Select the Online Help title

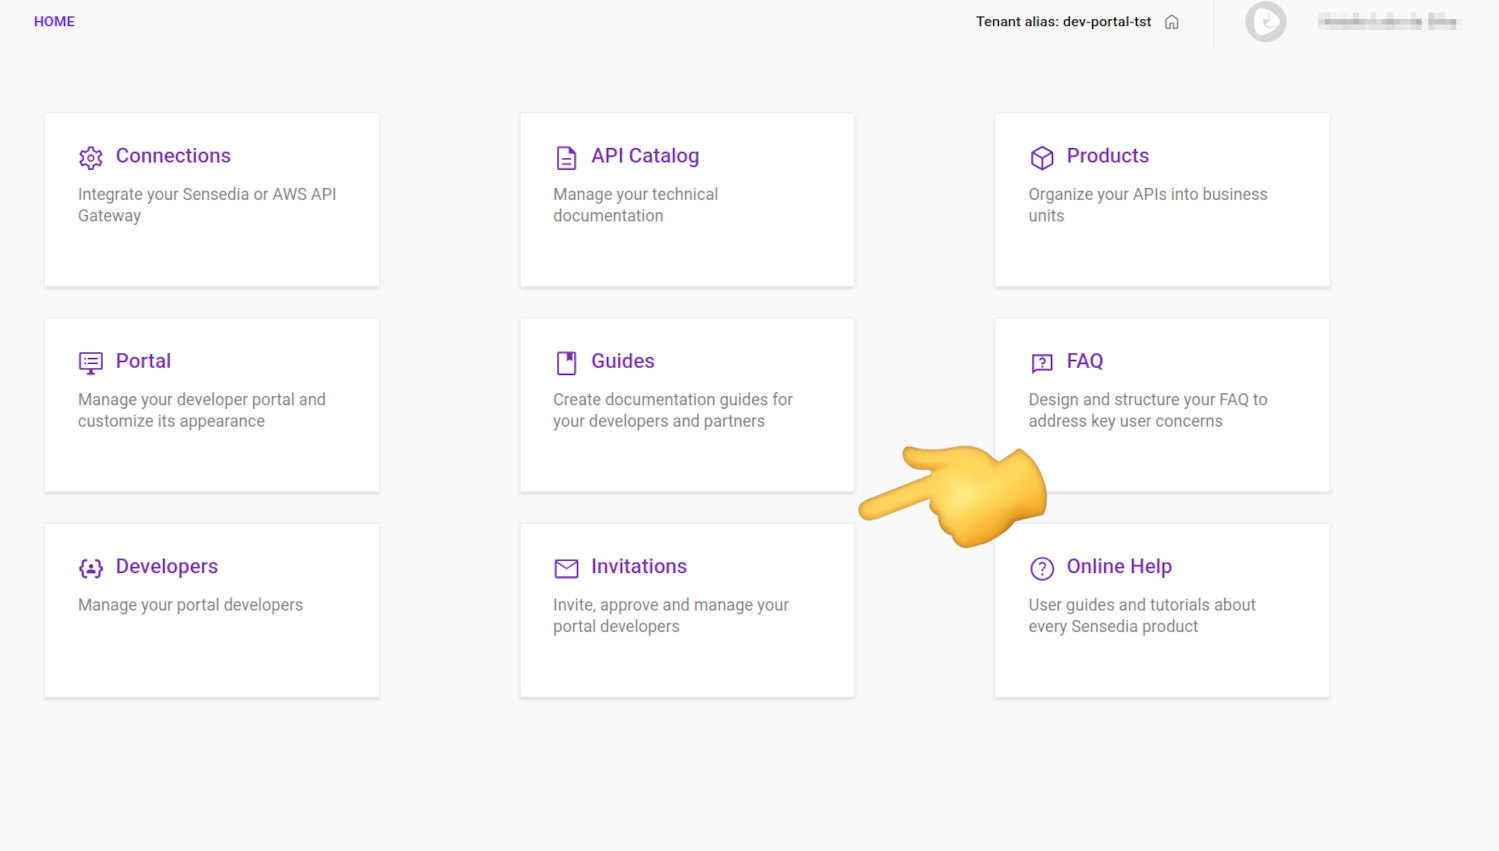pos(1119,567)
